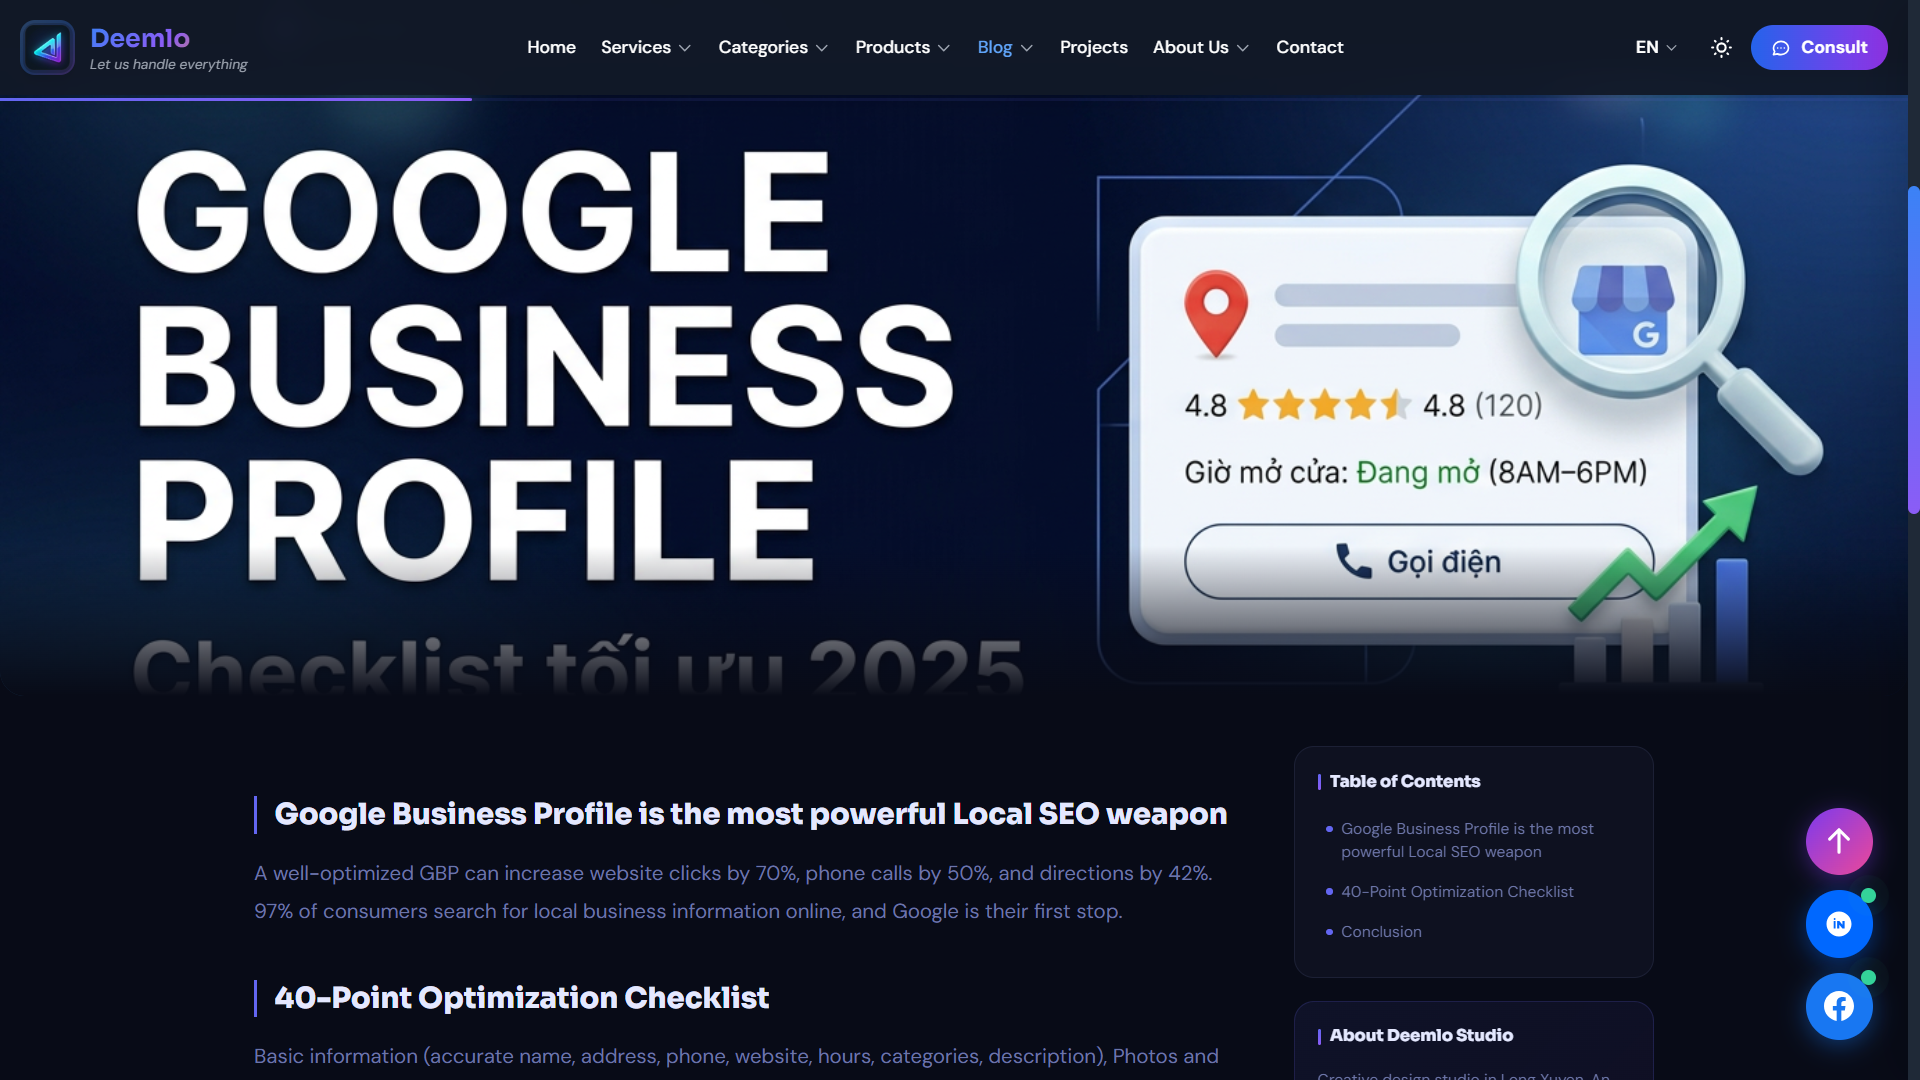Jump to 40-Point Optimization Checklist link

point(1456,891)
